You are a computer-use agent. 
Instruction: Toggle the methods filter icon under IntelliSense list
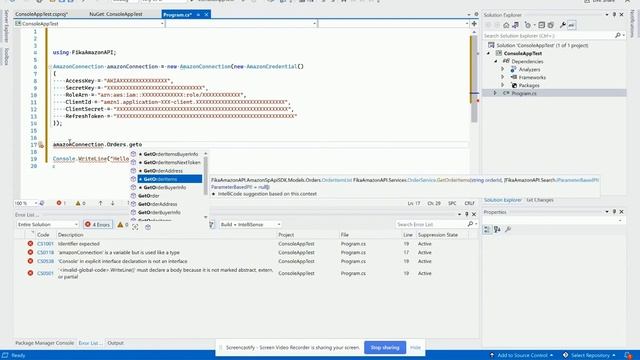(x=148, y=227)
